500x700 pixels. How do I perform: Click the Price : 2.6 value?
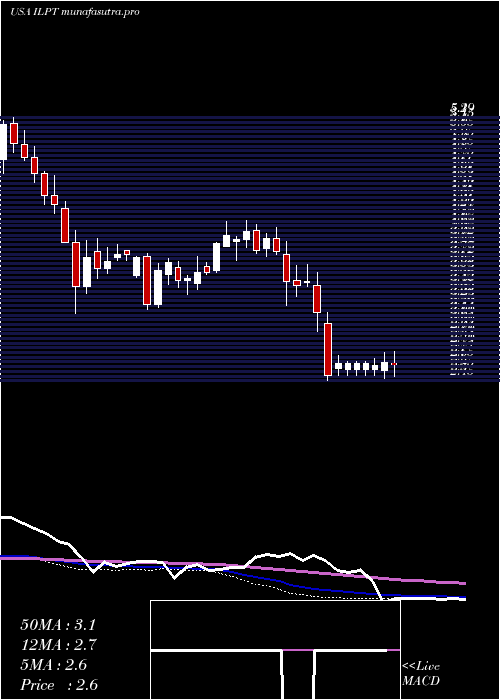[x=59, y=685]
